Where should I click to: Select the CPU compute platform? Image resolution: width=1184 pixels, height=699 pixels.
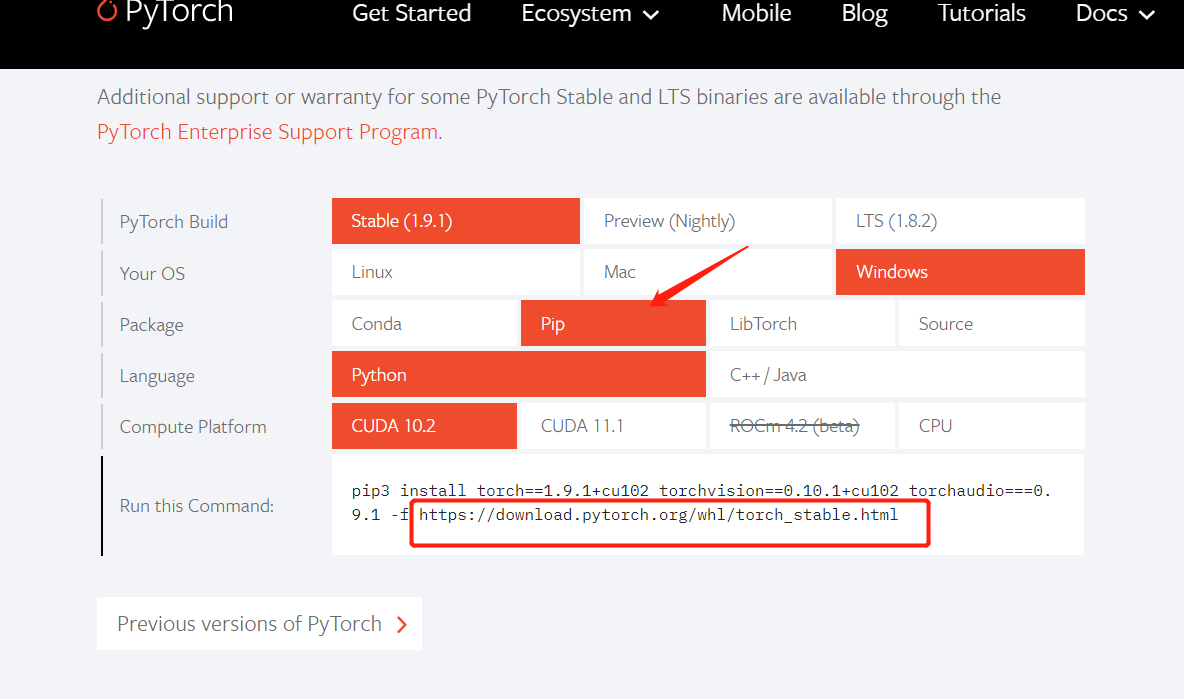click(x=991, y=426)
